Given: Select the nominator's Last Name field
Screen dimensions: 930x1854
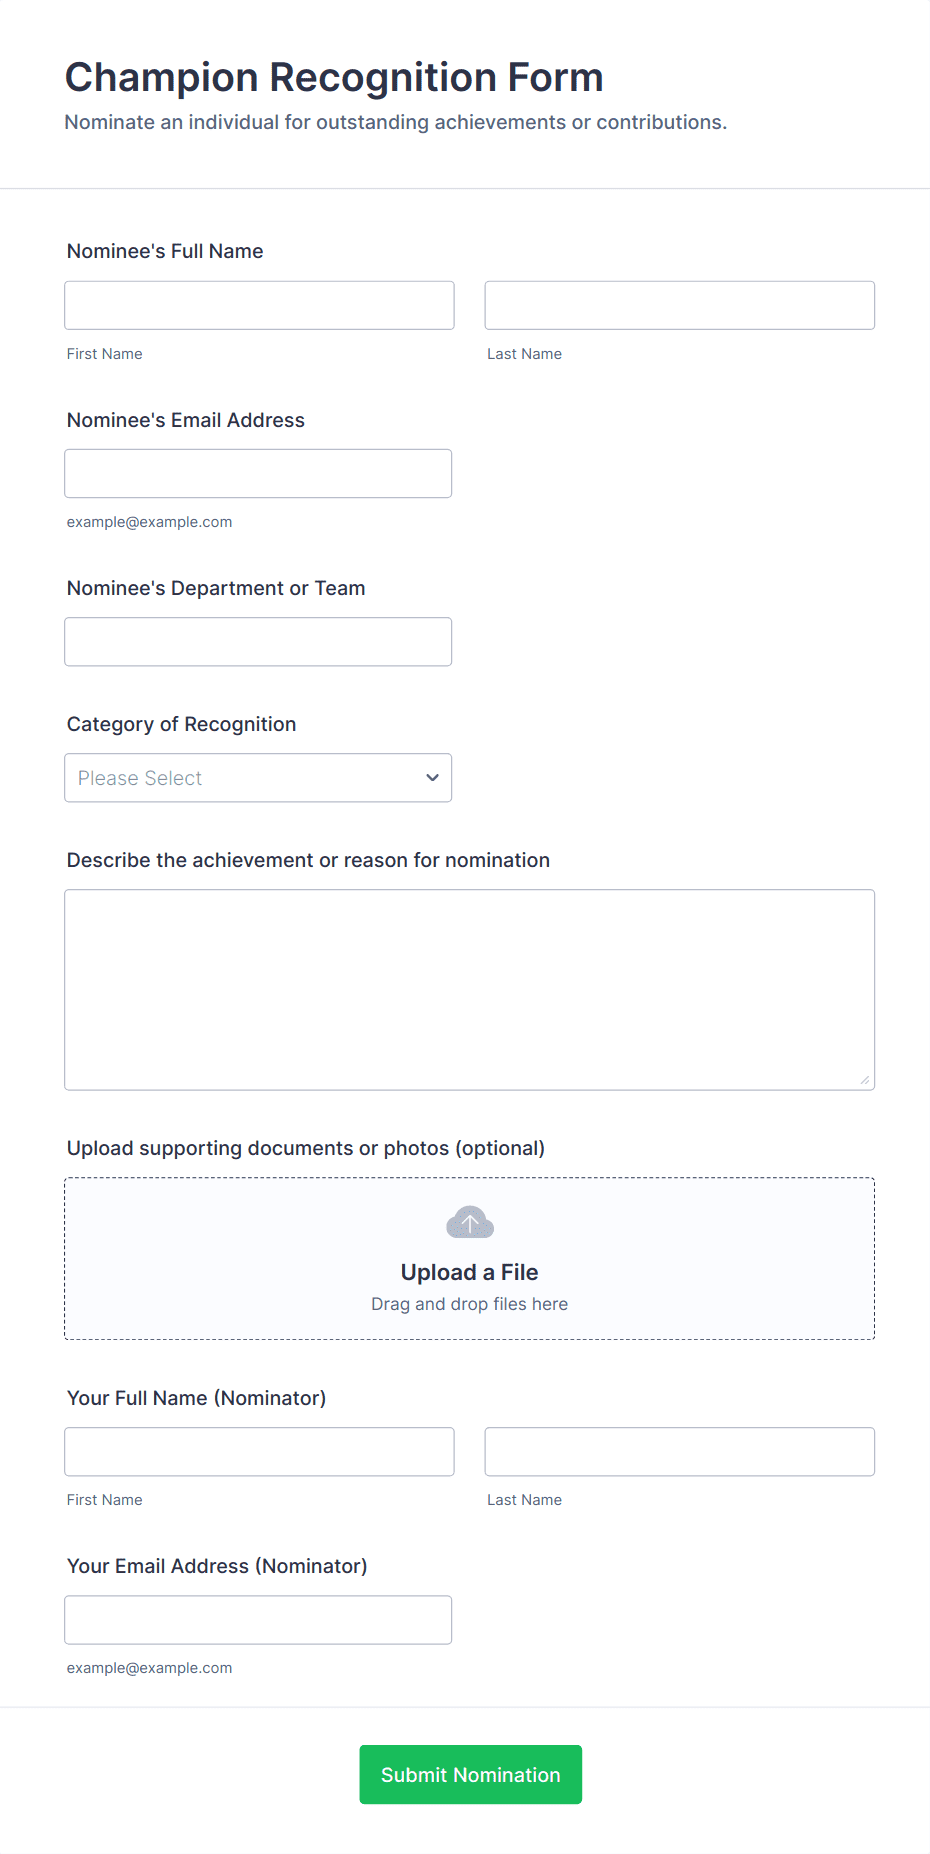Looking at the screenshot, I should point(679,1452).
